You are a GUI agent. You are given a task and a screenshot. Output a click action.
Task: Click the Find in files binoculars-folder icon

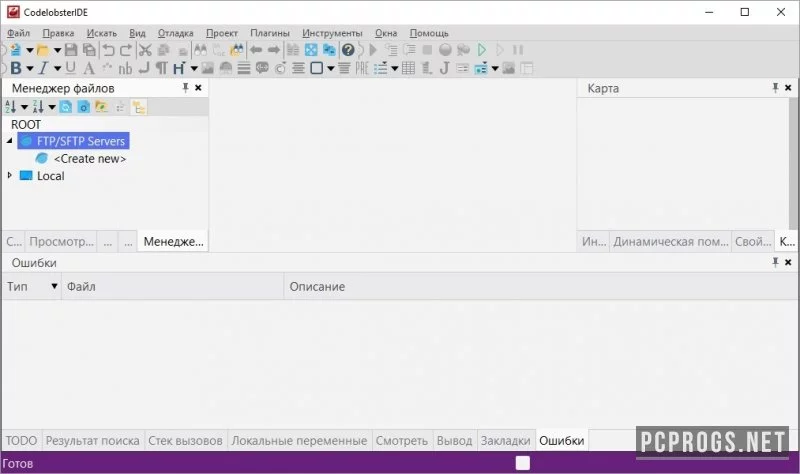click(237, 50)
